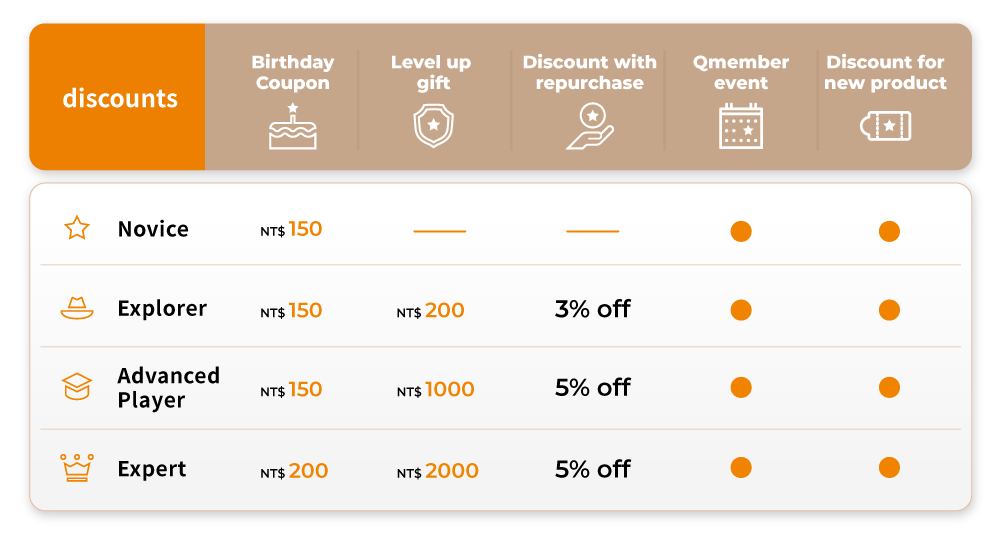Screen dimensions: 1001x540
Task: Select the orange discounts tab
Action: tap(118, 97)
